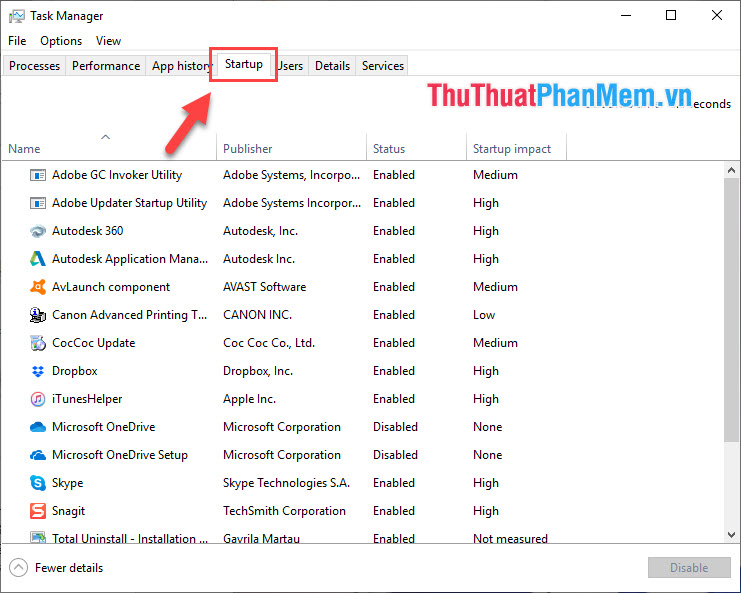
Task: Click the Autodesk Application Manager icon
Action: [38, 259]
